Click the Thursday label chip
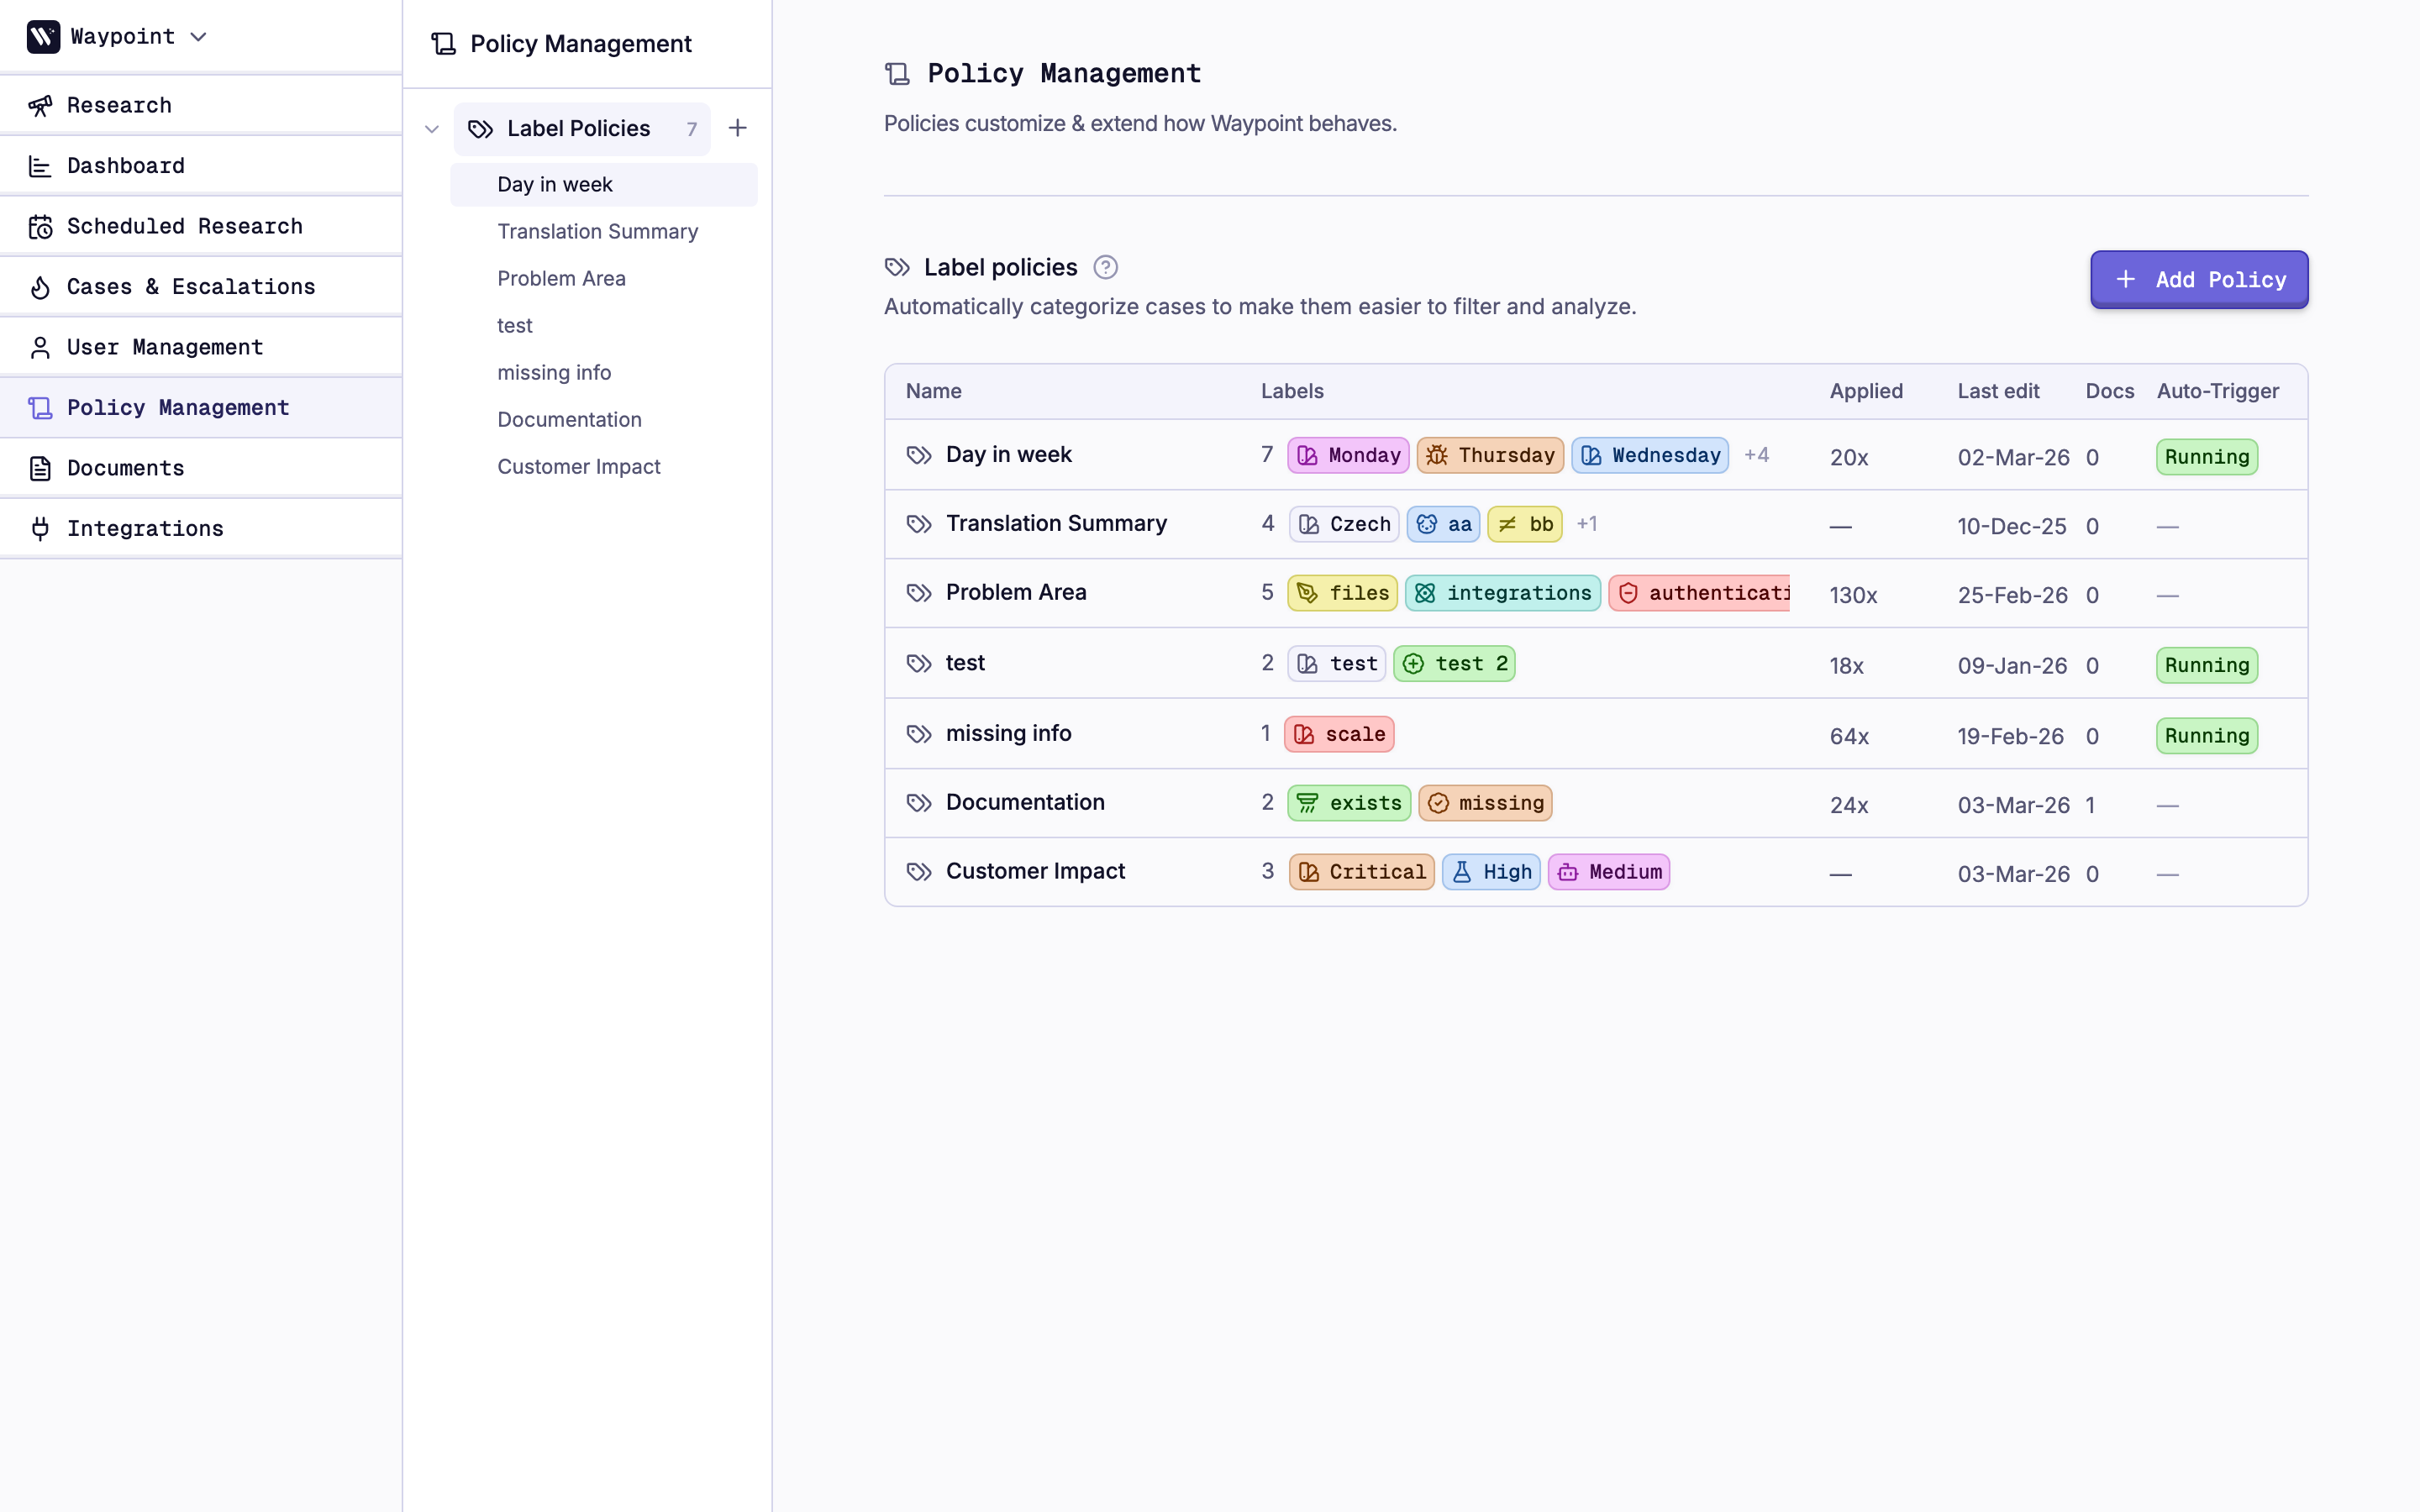Viewport: 2420px width, 1512px height. pos(1490,455)
